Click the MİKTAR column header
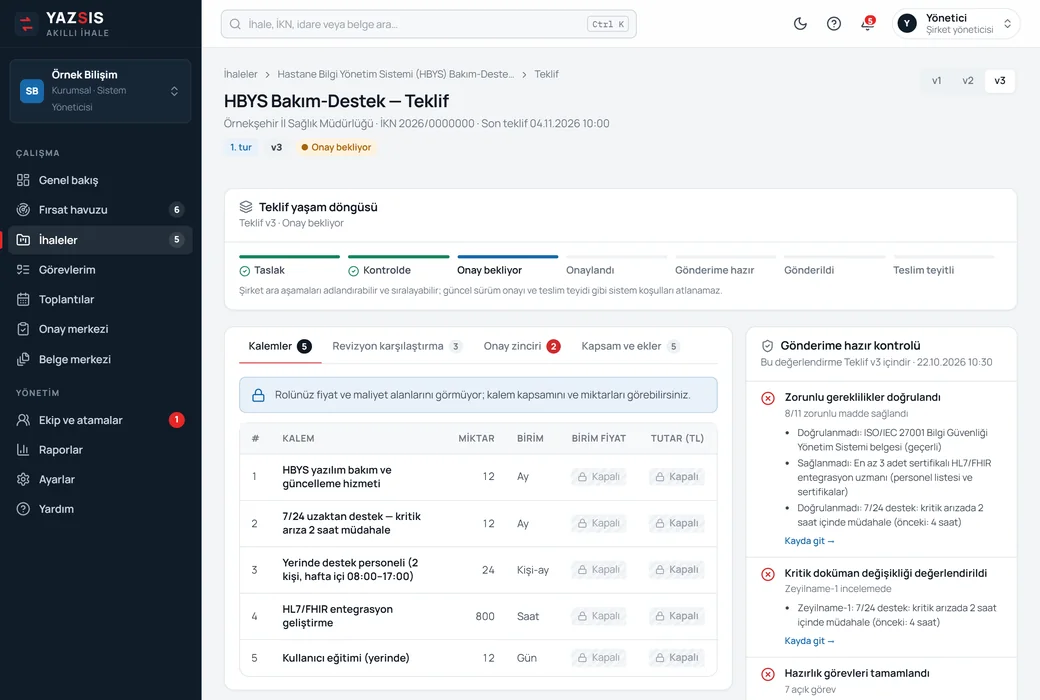1040x700 pixels. 476,439
